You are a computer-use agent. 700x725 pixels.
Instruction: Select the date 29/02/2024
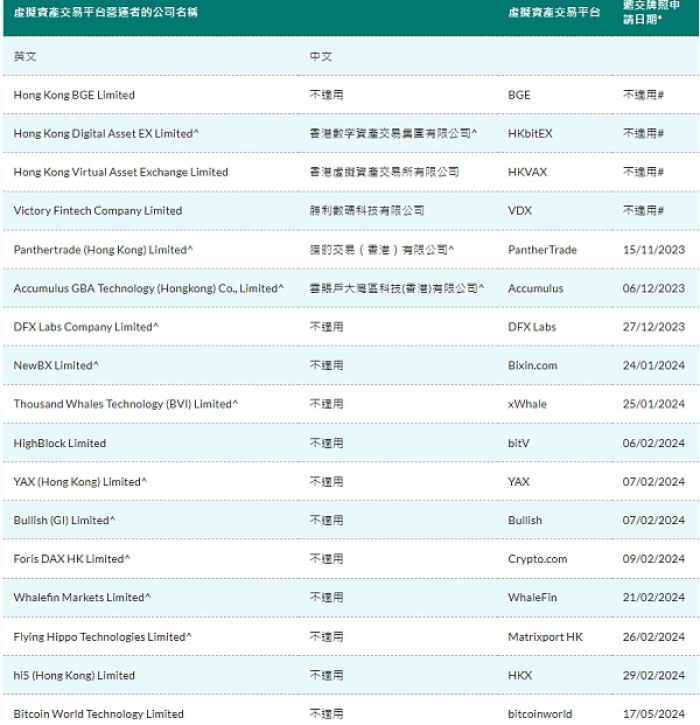(x=654, y=676)
